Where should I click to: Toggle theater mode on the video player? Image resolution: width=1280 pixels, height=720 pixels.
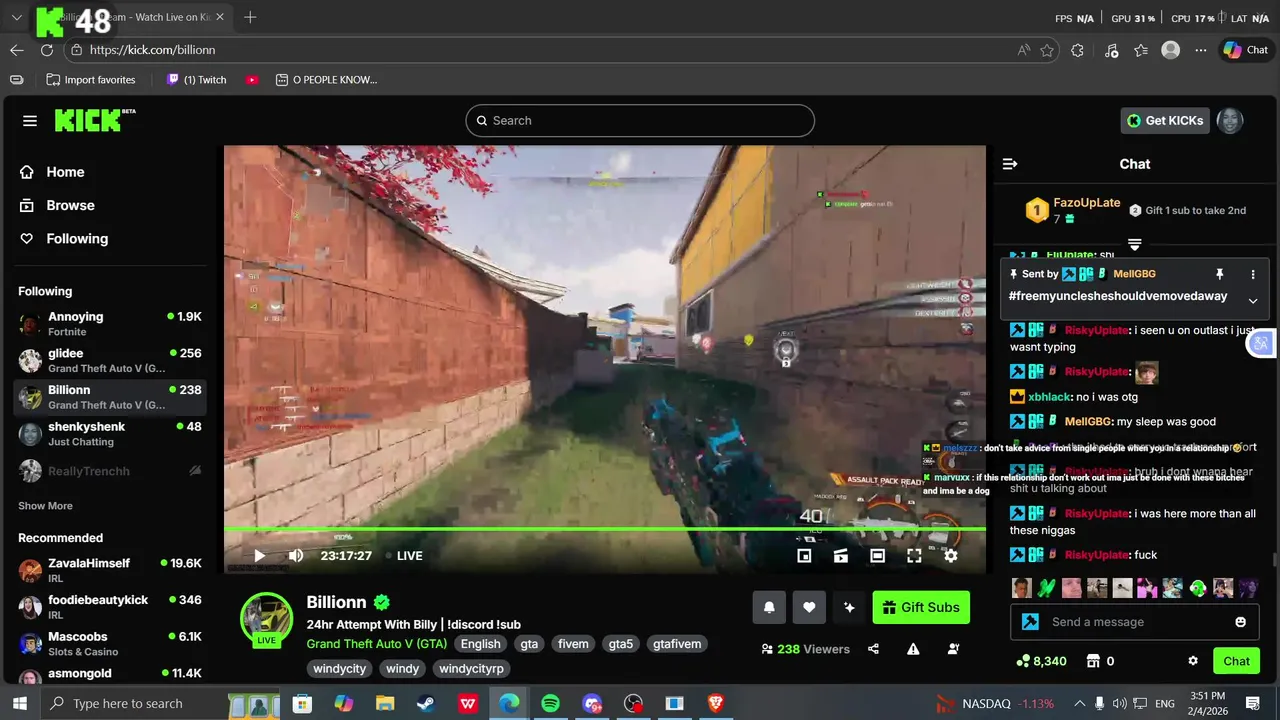877,556
